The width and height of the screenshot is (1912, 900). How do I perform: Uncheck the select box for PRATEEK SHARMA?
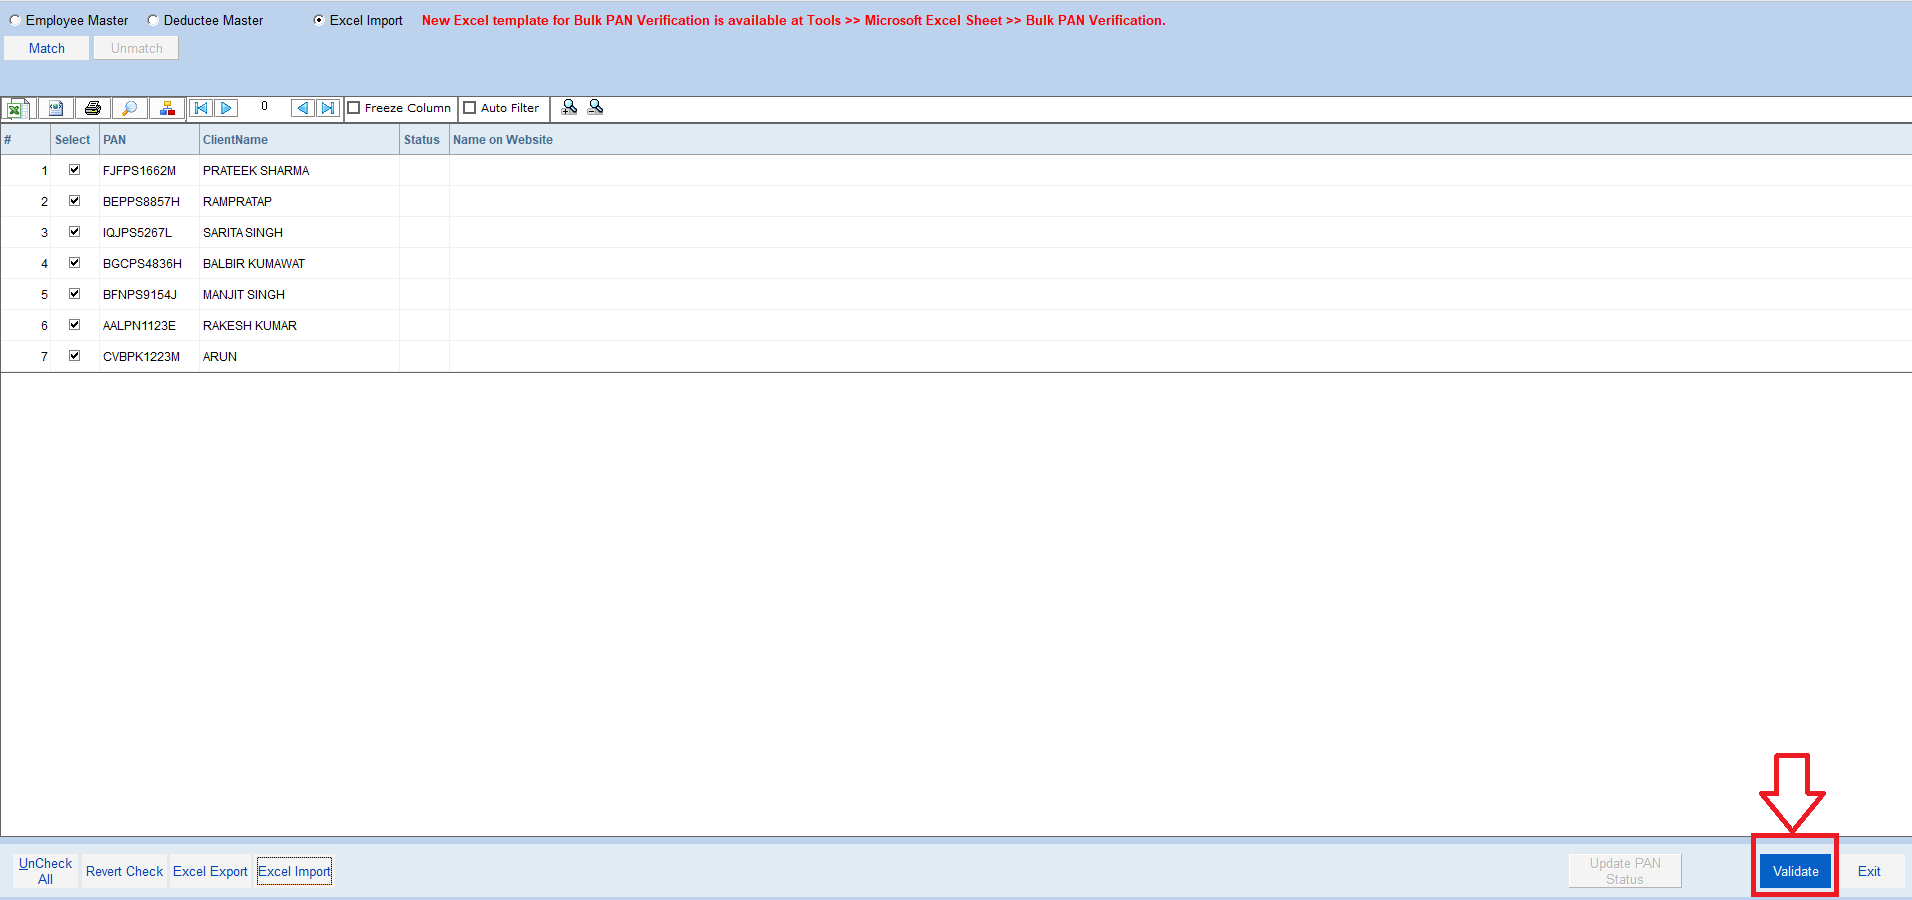pyautogui.click(x=74, y=170)
